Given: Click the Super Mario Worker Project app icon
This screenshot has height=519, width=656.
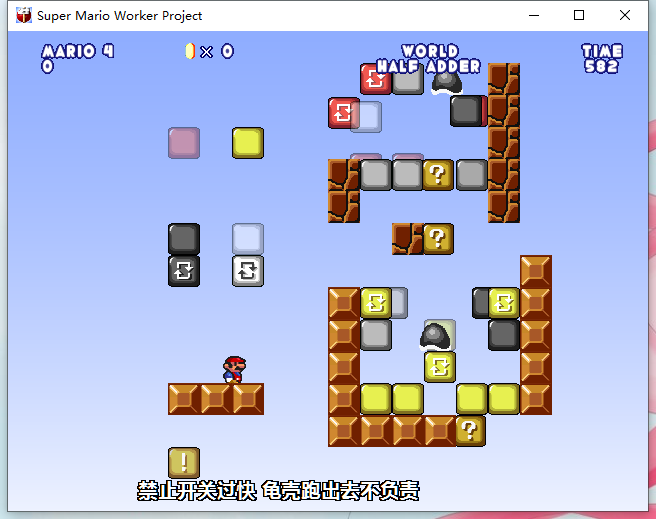Looking at the screenshot, I should (x=24, y=15).
